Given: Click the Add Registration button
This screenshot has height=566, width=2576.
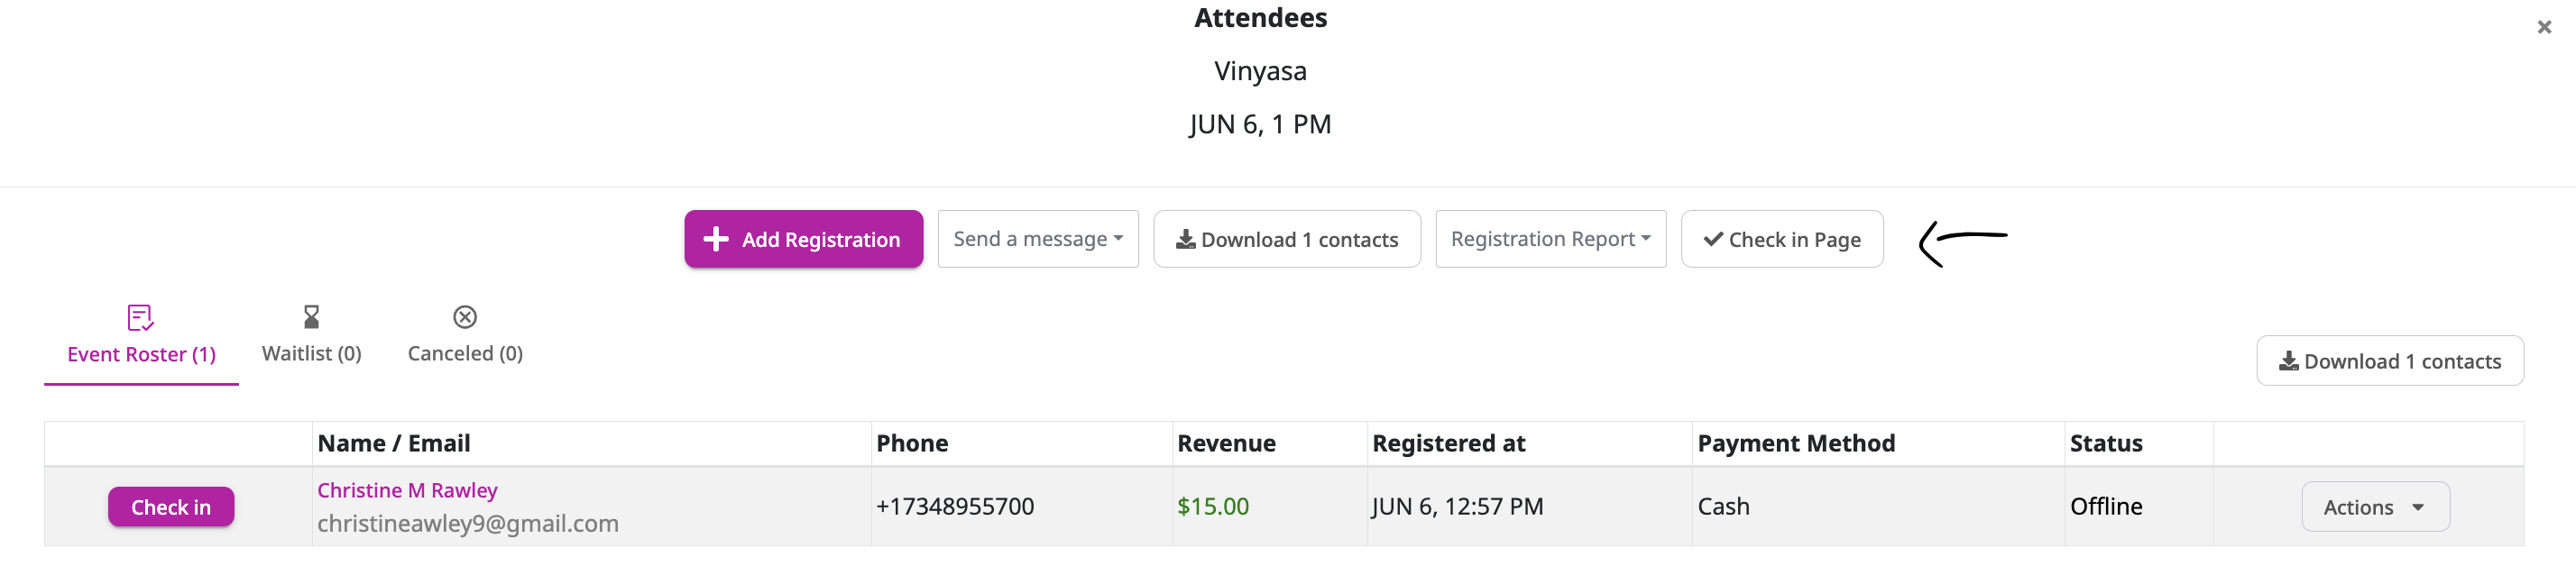Looking at the screenshot, I should pyautogui.click(x=803, y=239).
